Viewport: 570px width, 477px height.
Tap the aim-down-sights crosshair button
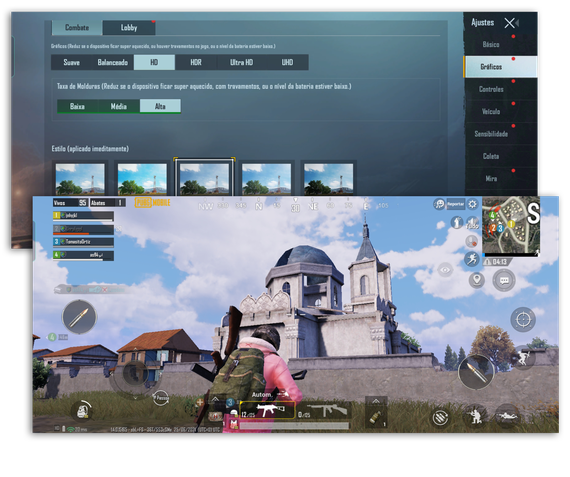(523, 320)
